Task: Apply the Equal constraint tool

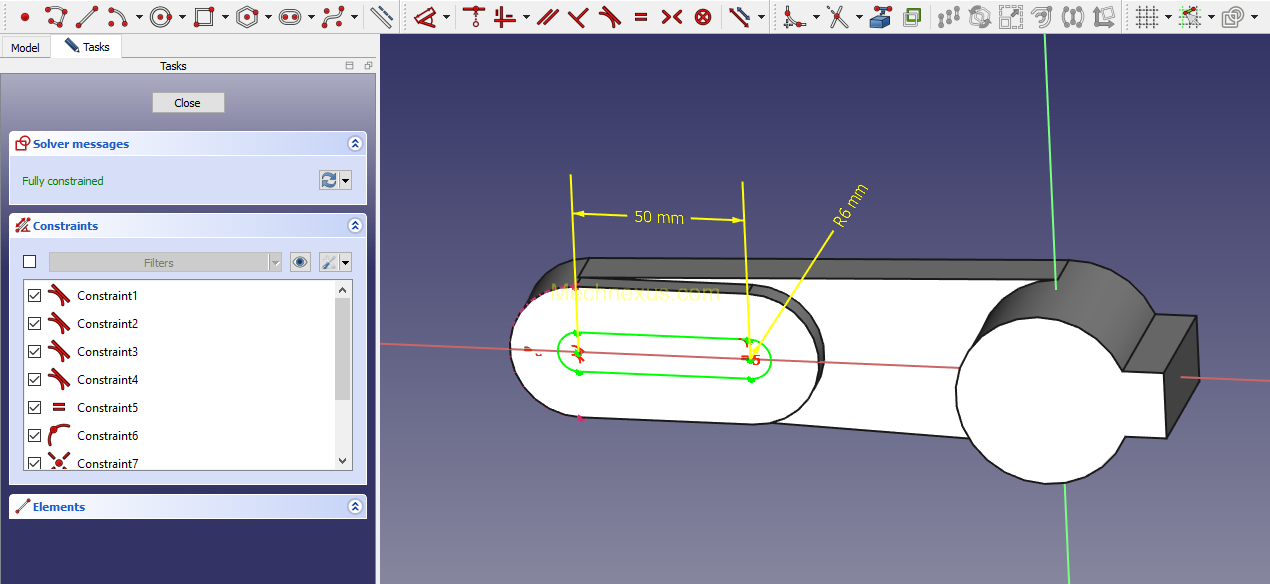Action: pos(640,17)
